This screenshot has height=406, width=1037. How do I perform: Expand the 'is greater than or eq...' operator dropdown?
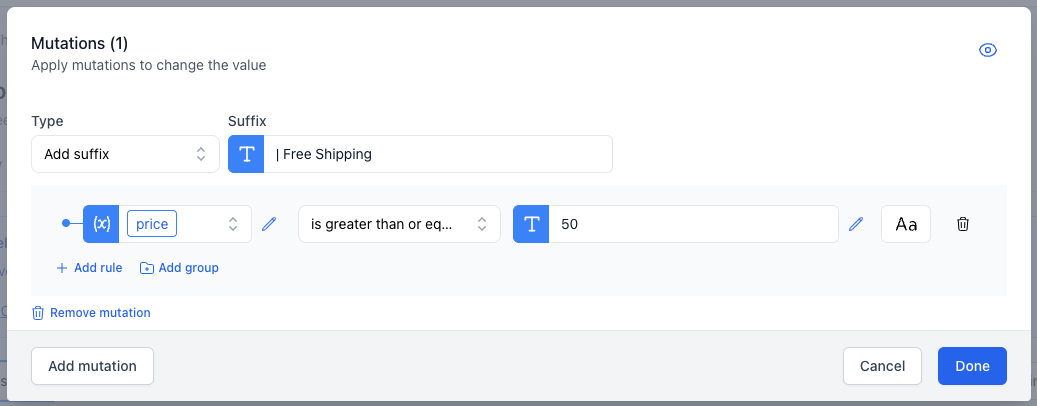pos(399,224)
